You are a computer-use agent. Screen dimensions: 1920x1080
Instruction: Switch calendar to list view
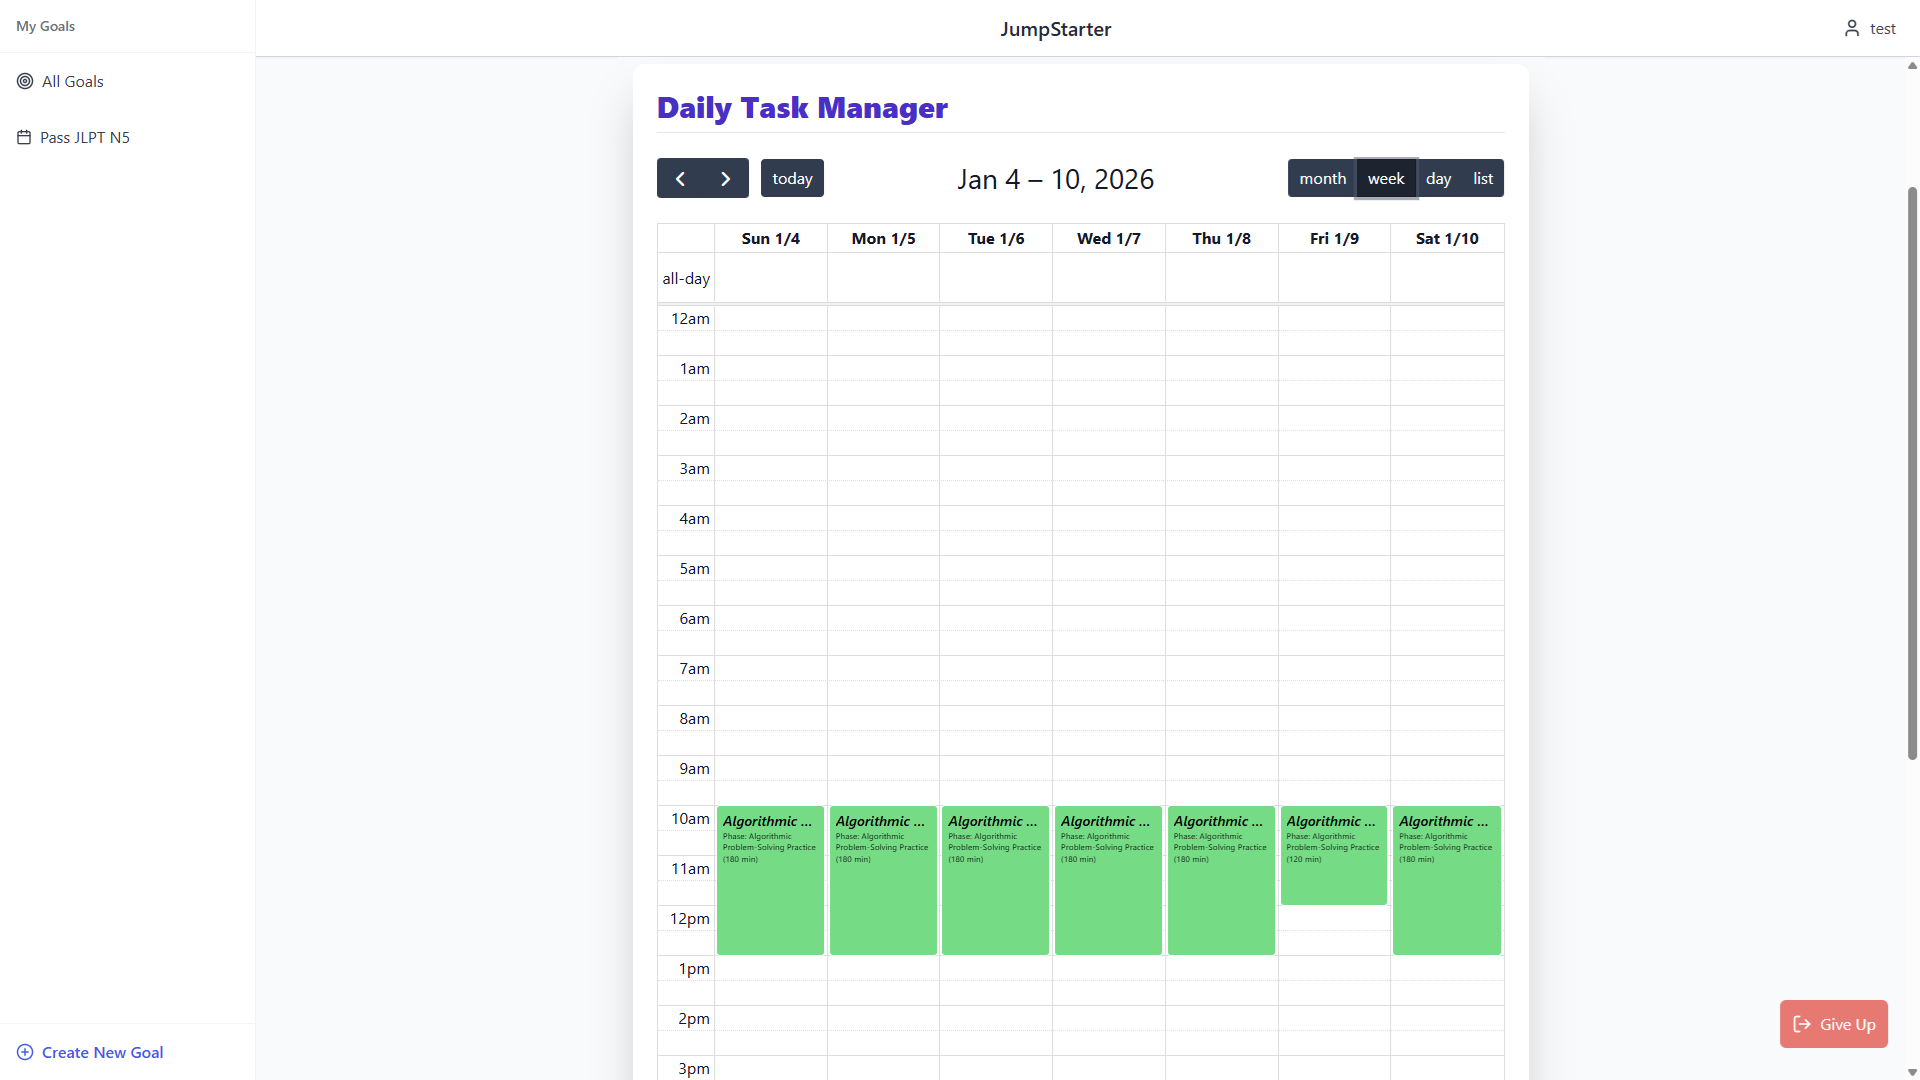(x=1482, y=179)
